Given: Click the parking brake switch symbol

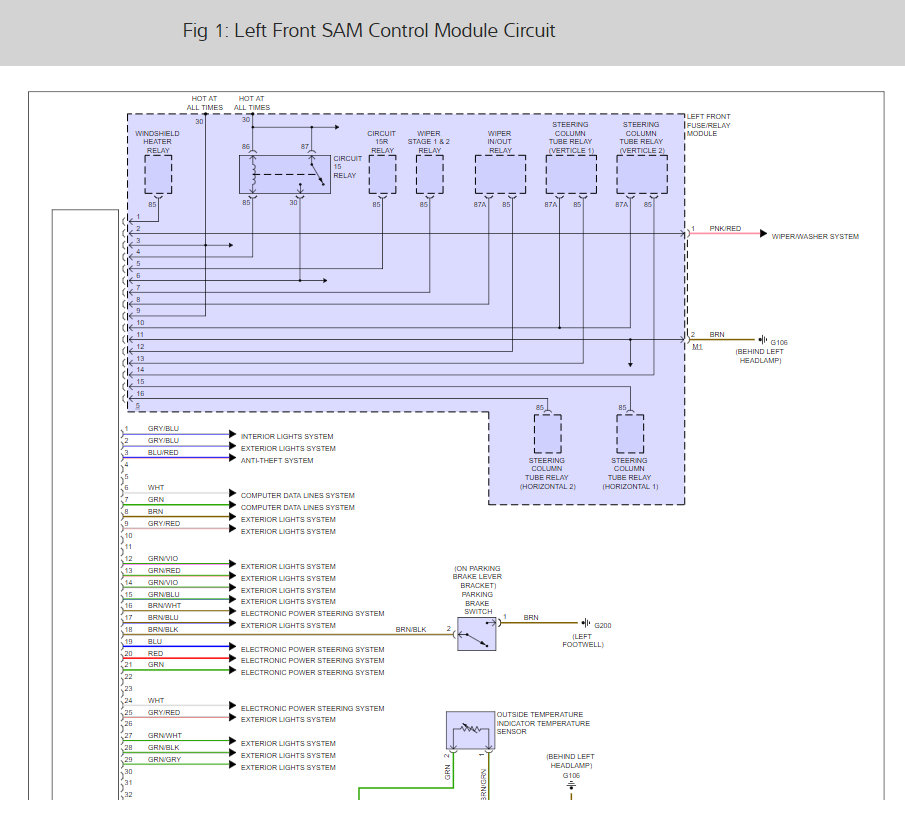Looking at the screenshot, I should click(477, 634).
